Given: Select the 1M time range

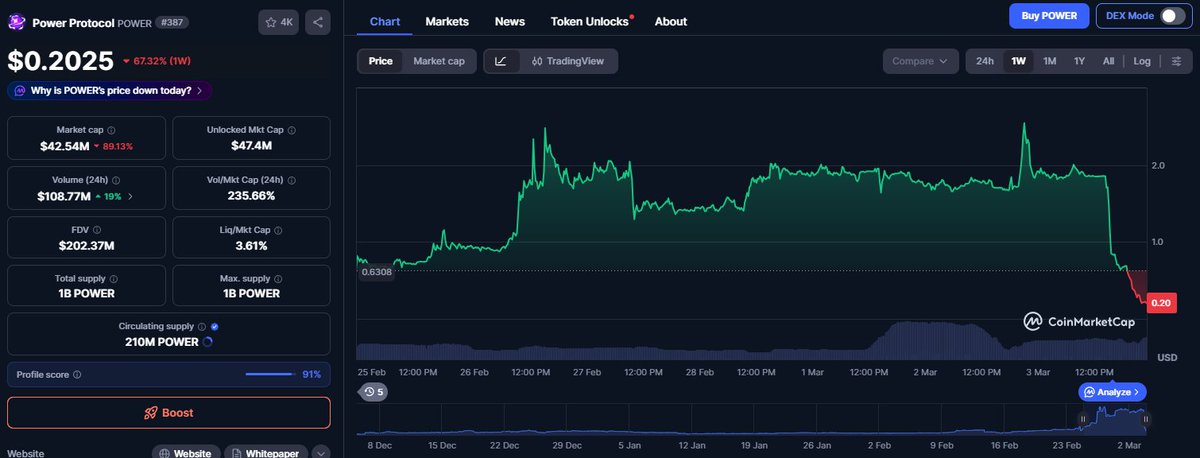Looking at the screenshot, I should point(1049,61).
